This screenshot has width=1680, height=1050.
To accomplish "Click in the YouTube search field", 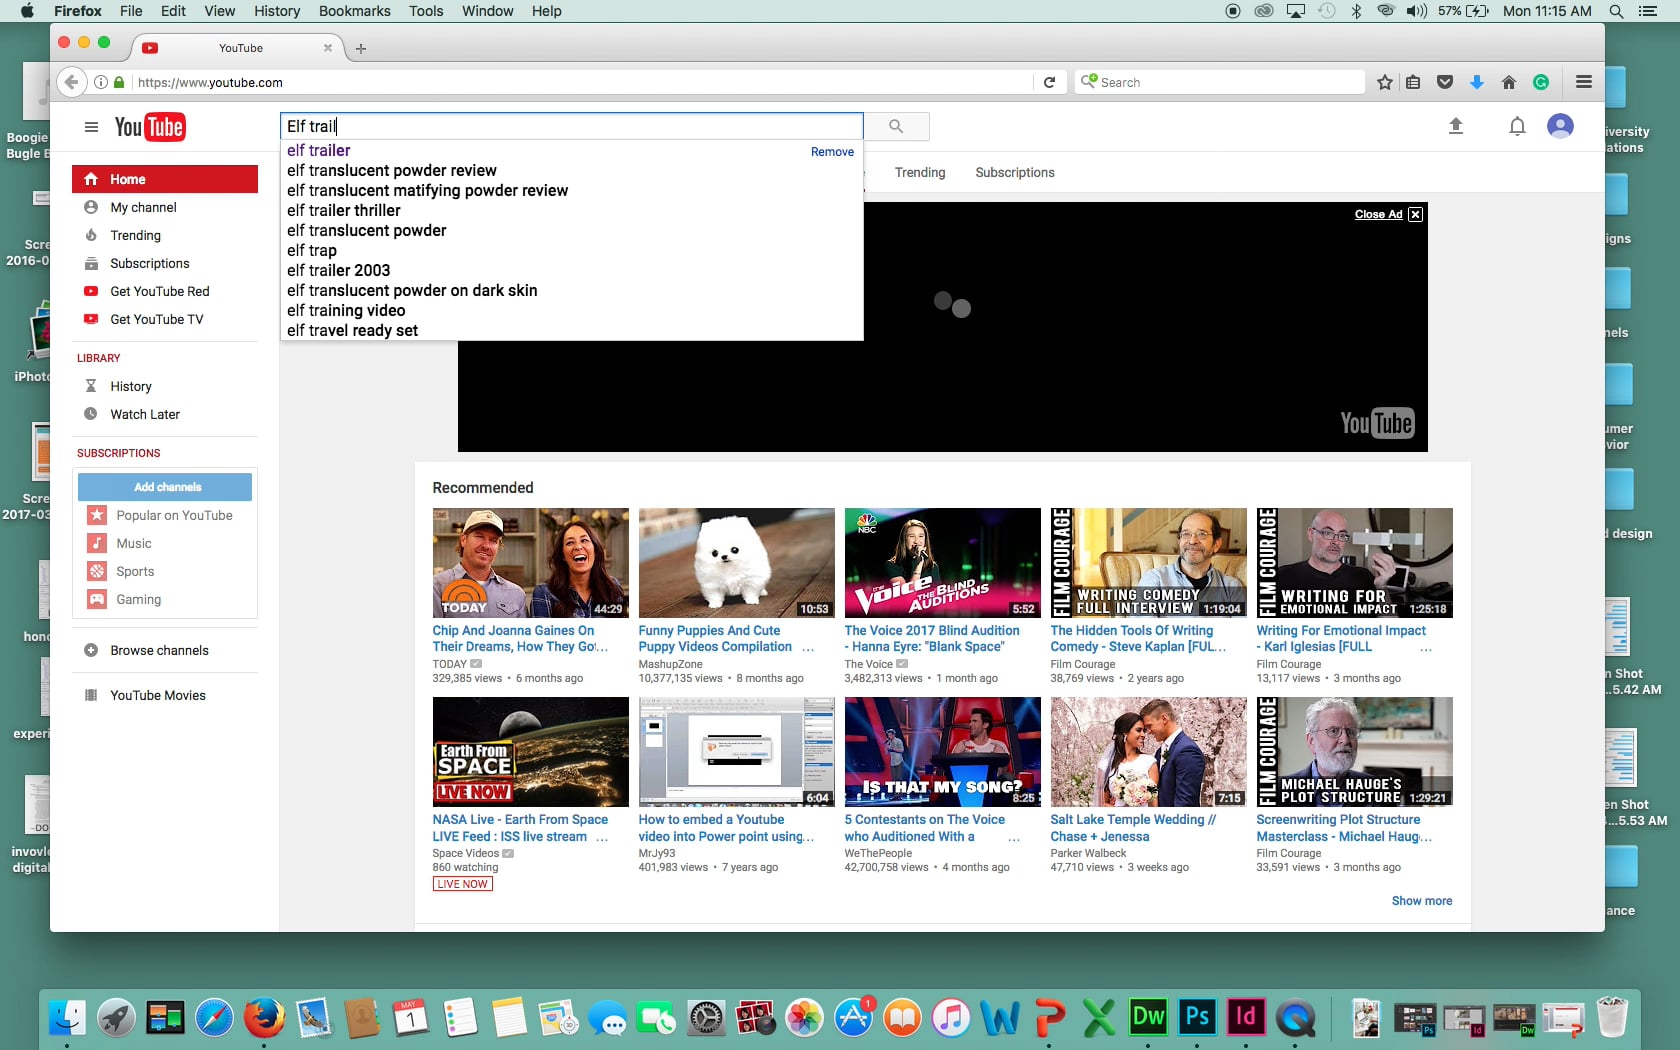I will 571,126.
